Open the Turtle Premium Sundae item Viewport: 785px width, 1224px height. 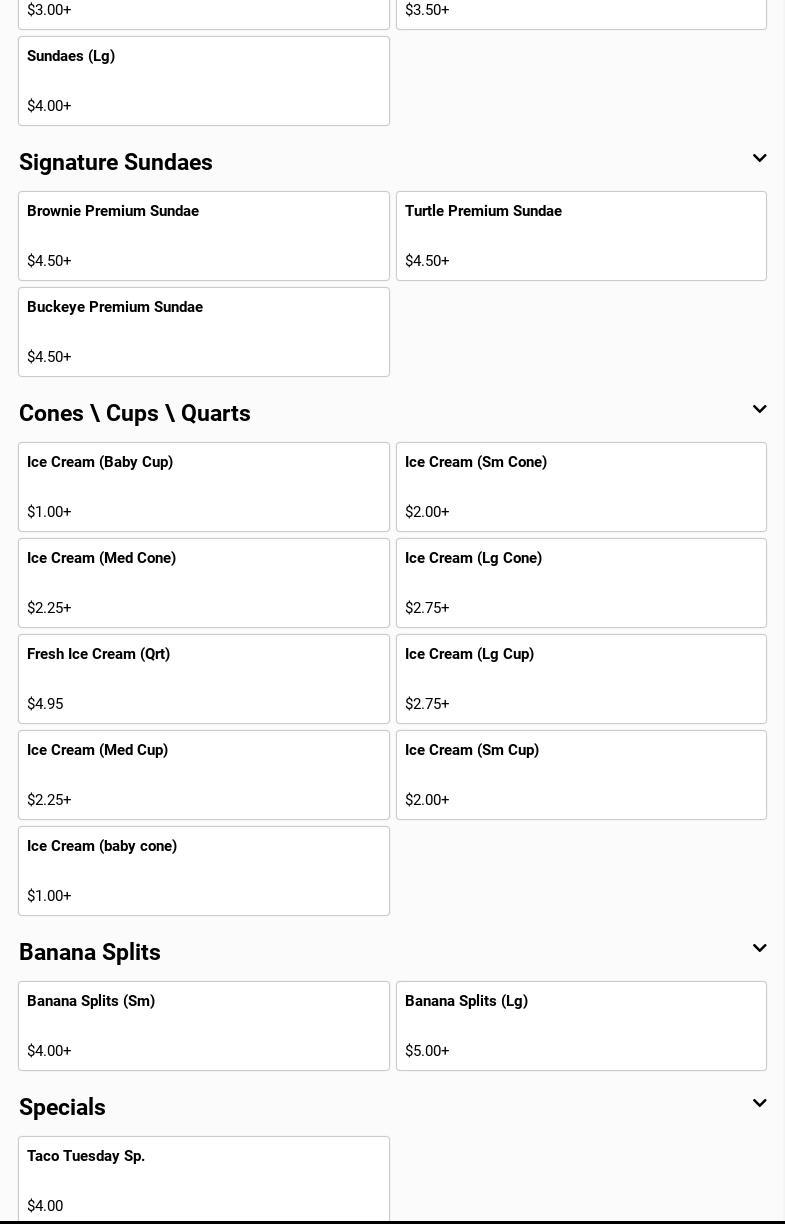(581, 236)
